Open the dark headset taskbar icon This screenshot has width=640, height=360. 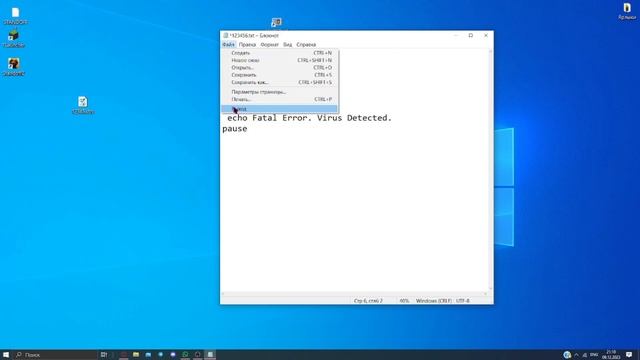click(x=198, y=355)
